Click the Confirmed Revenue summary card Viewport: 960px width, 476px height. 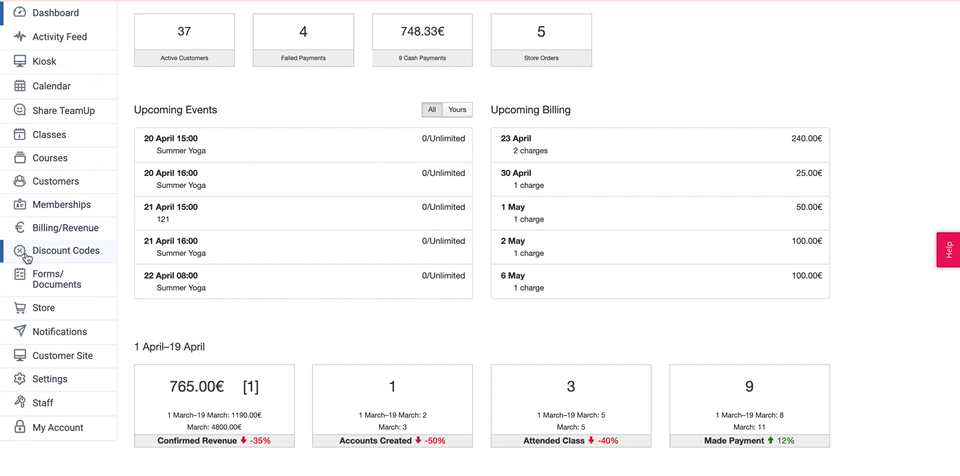[214, 405]
